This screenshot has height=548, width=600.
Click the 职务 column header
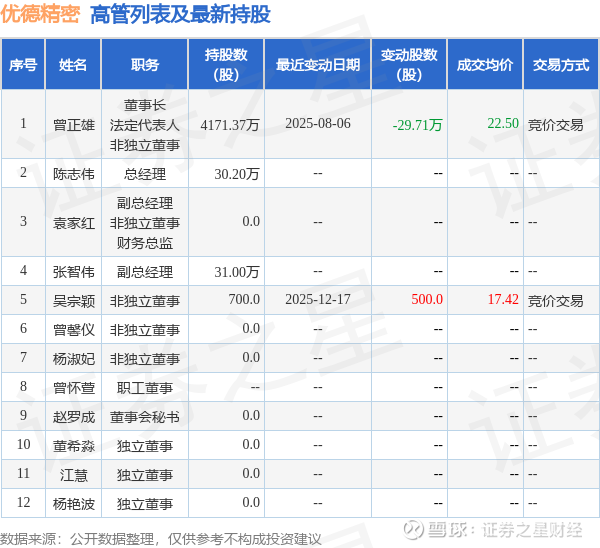click(145, 64)
